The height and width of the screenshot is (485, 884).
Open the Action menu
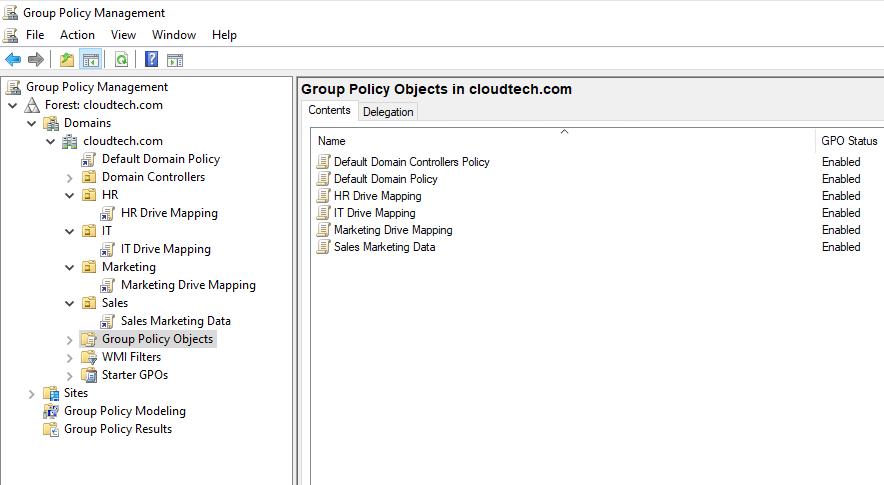pos(77,35)
